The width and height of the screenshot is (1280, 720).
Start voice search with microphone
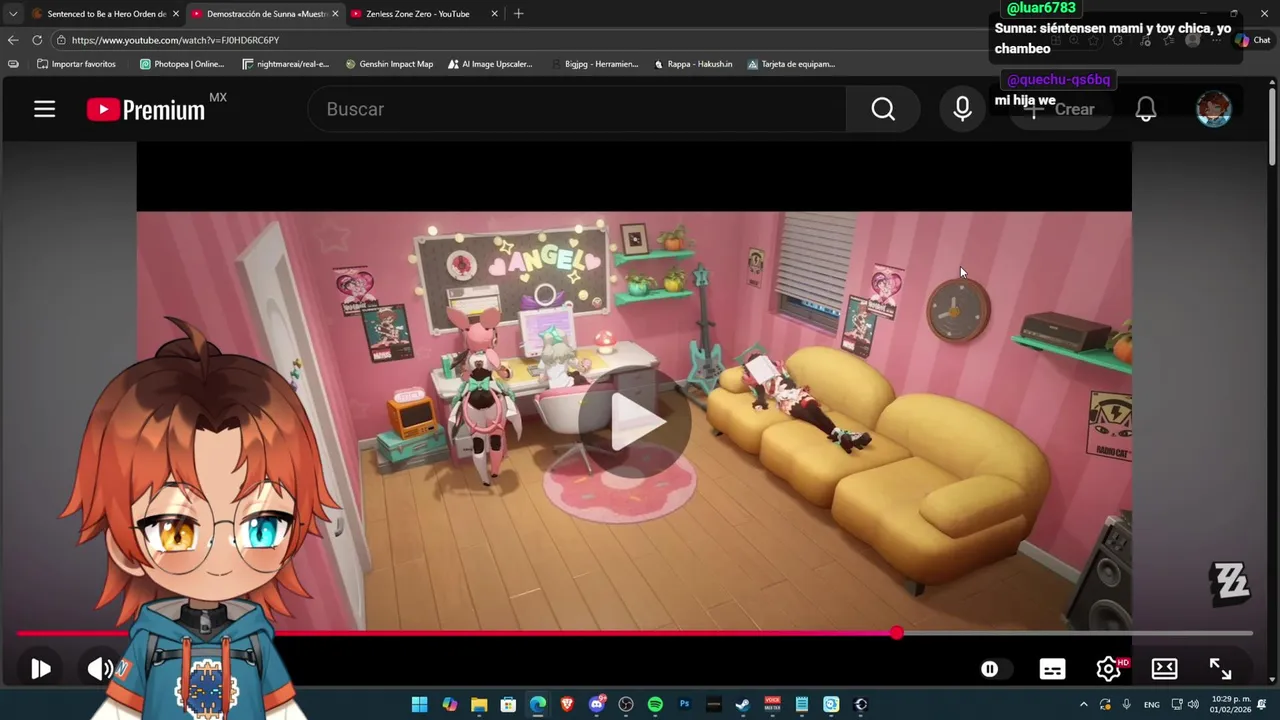point(962,109)
